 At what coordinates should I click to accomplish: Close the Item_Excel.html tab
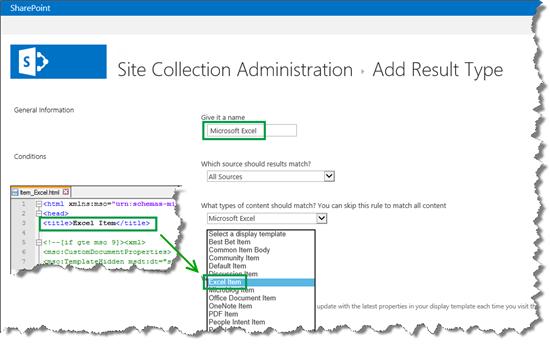tap(66, 192)
